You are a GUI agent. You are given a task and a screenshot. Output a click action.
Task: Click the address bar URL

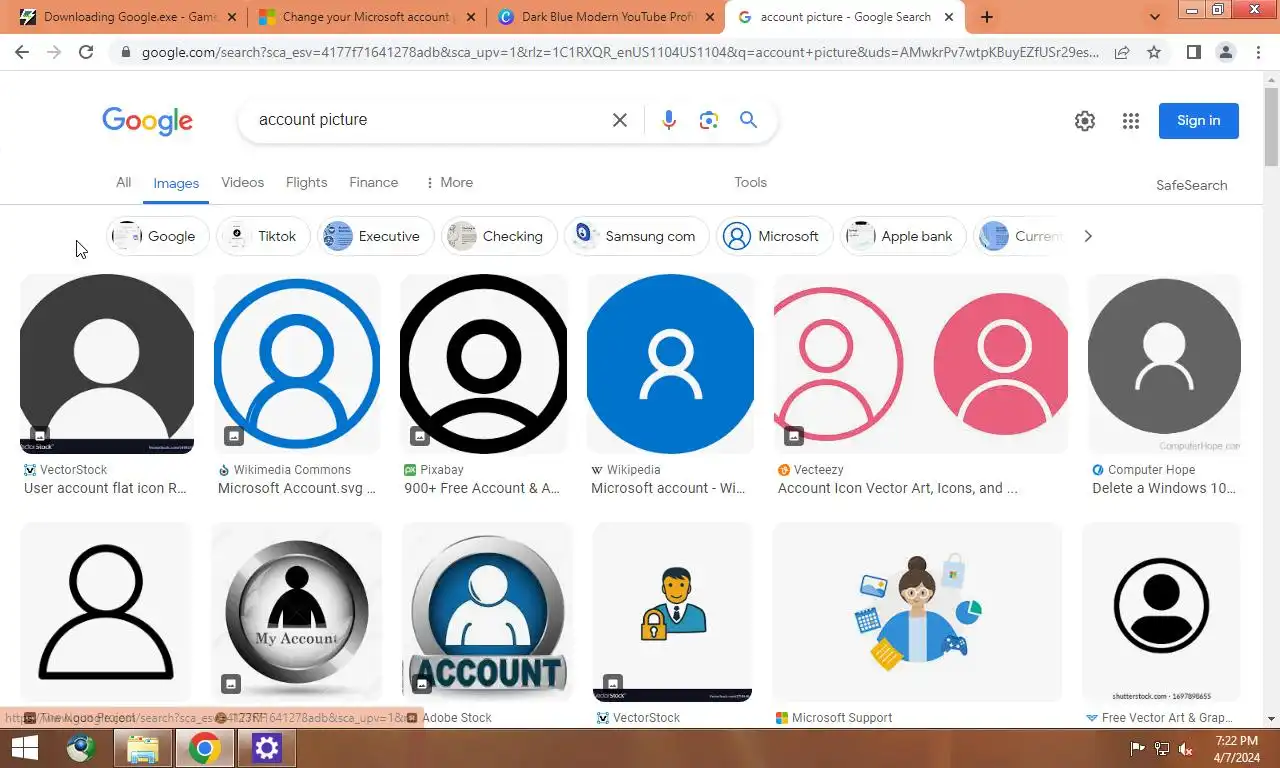pyautogui.click(x=620, y=52)
